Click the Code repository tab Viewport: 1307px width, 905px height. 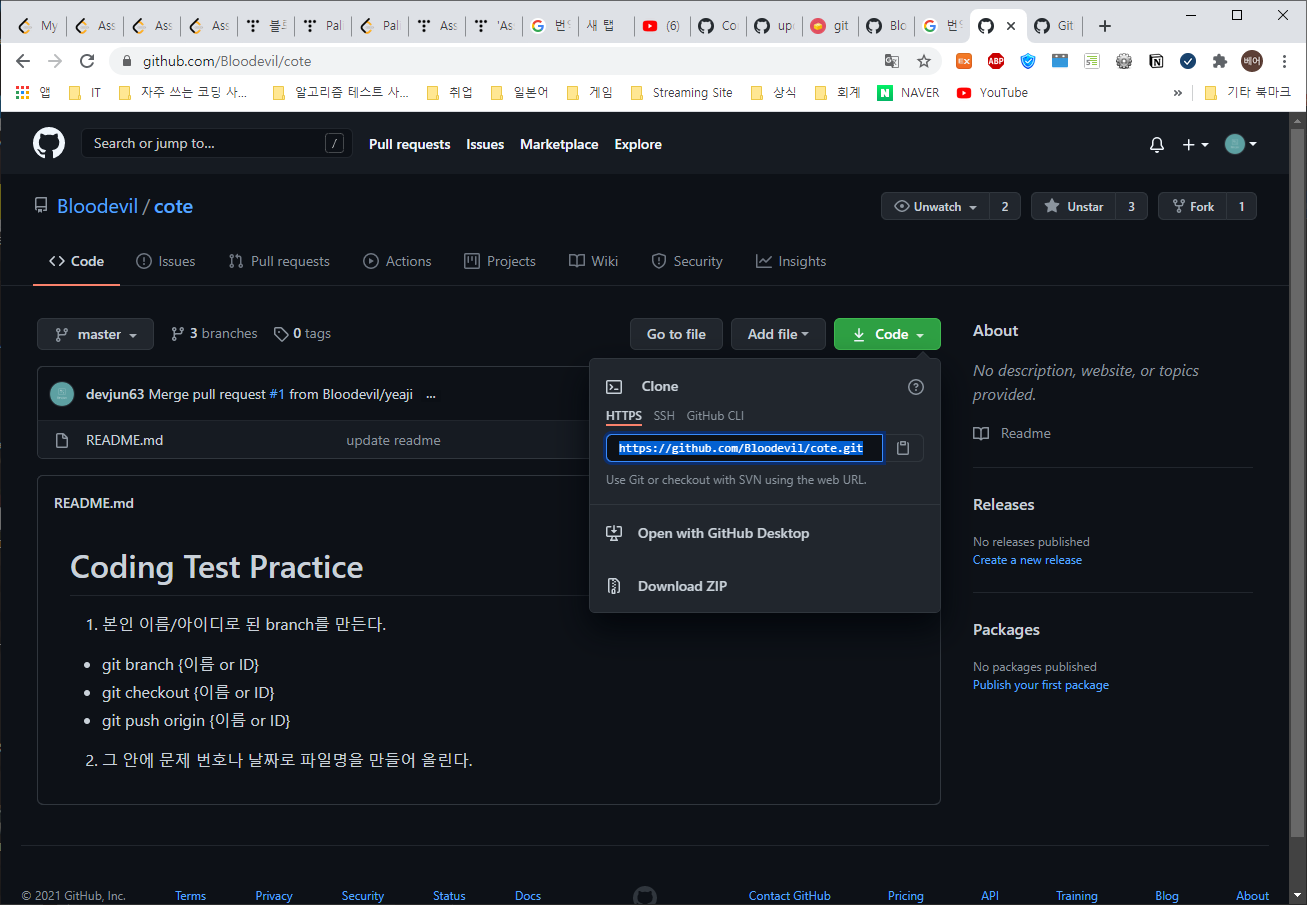pos(77,261)
